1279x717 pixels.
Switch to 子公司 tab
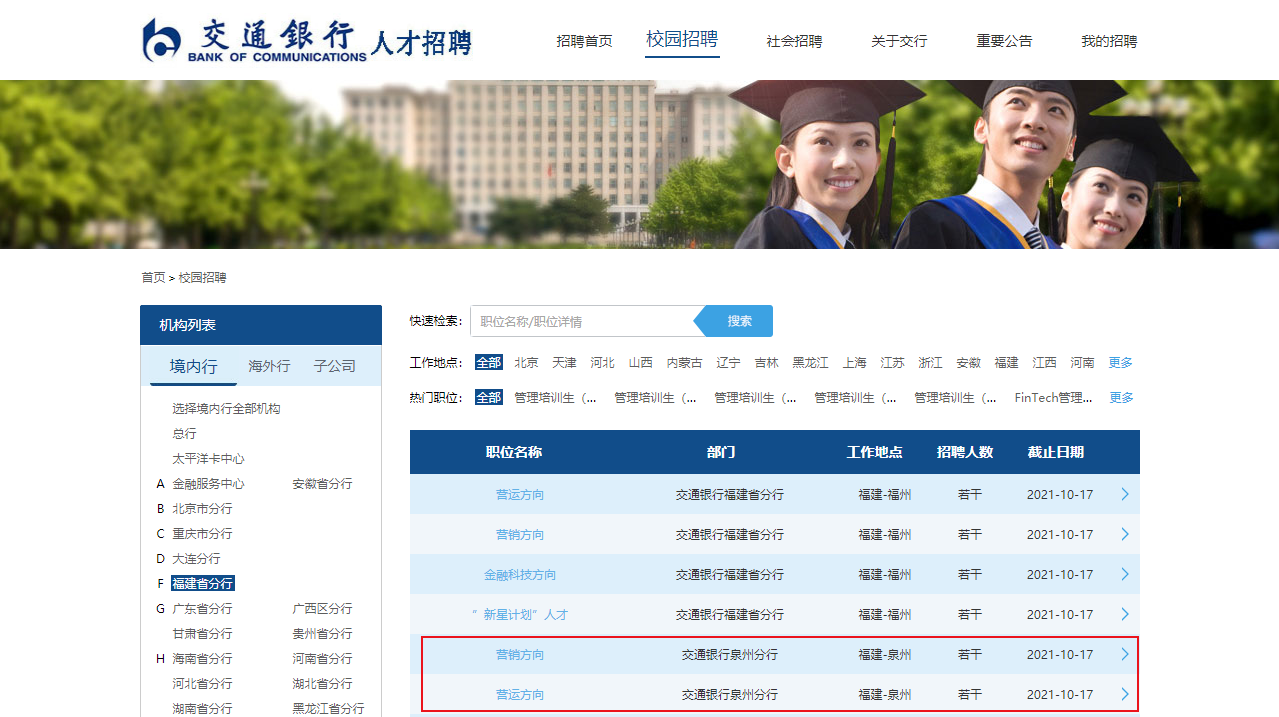coord(334,366)
